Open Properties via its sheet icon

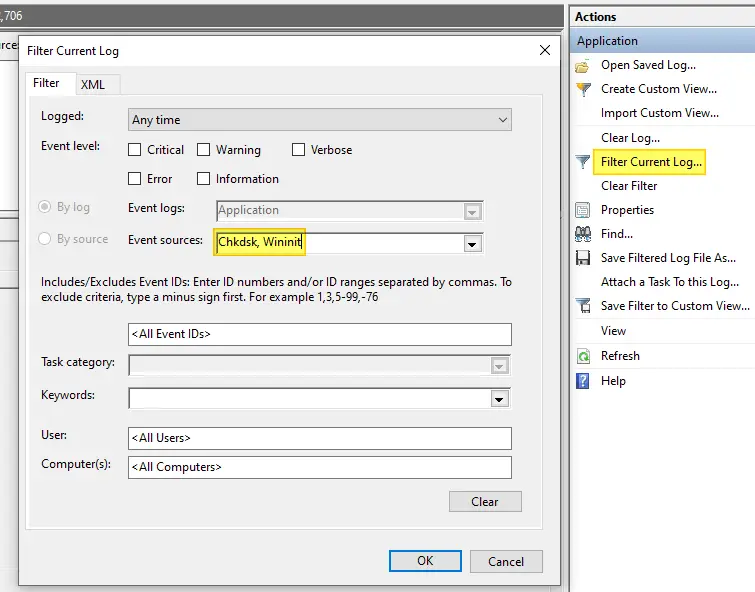coord(583,210)
